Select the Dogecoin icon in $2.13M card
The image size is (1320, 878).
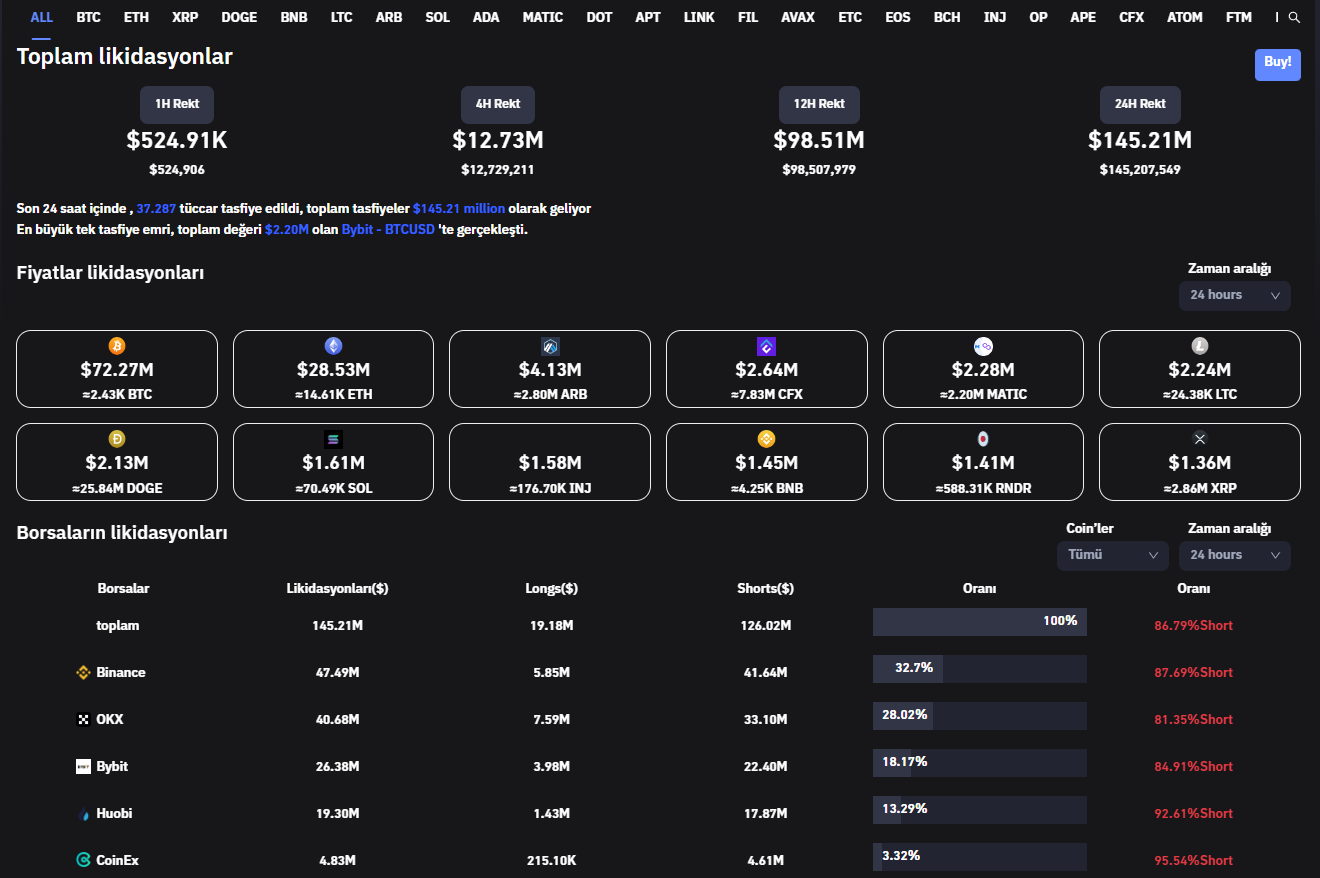(117, 439)
